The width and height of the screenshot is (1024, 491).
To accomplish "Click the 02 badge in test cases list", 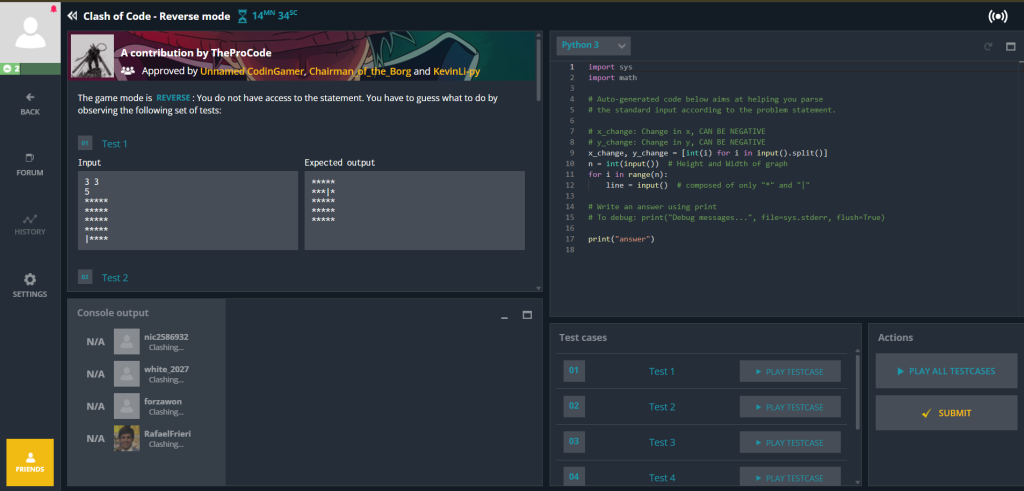I will point(574,406).
